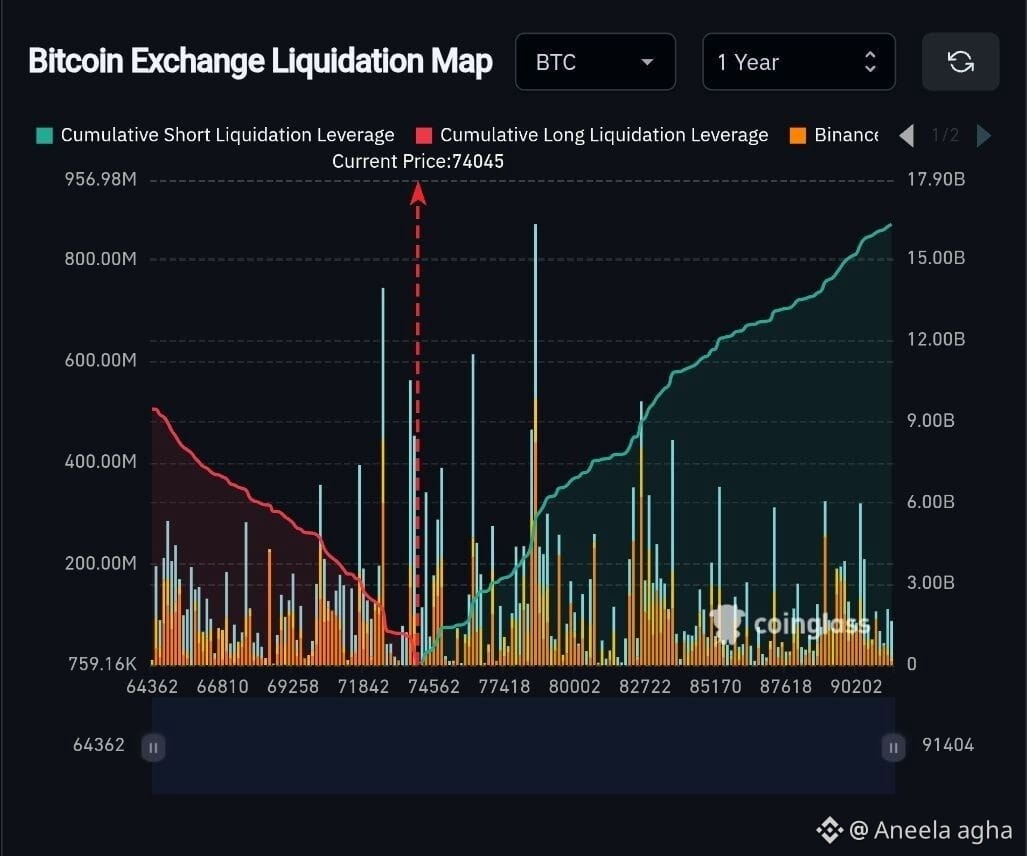Click the refresh chart icon button
This screenshot has width=1027, height=856.
pyautogui.click(x=960, y=62)
